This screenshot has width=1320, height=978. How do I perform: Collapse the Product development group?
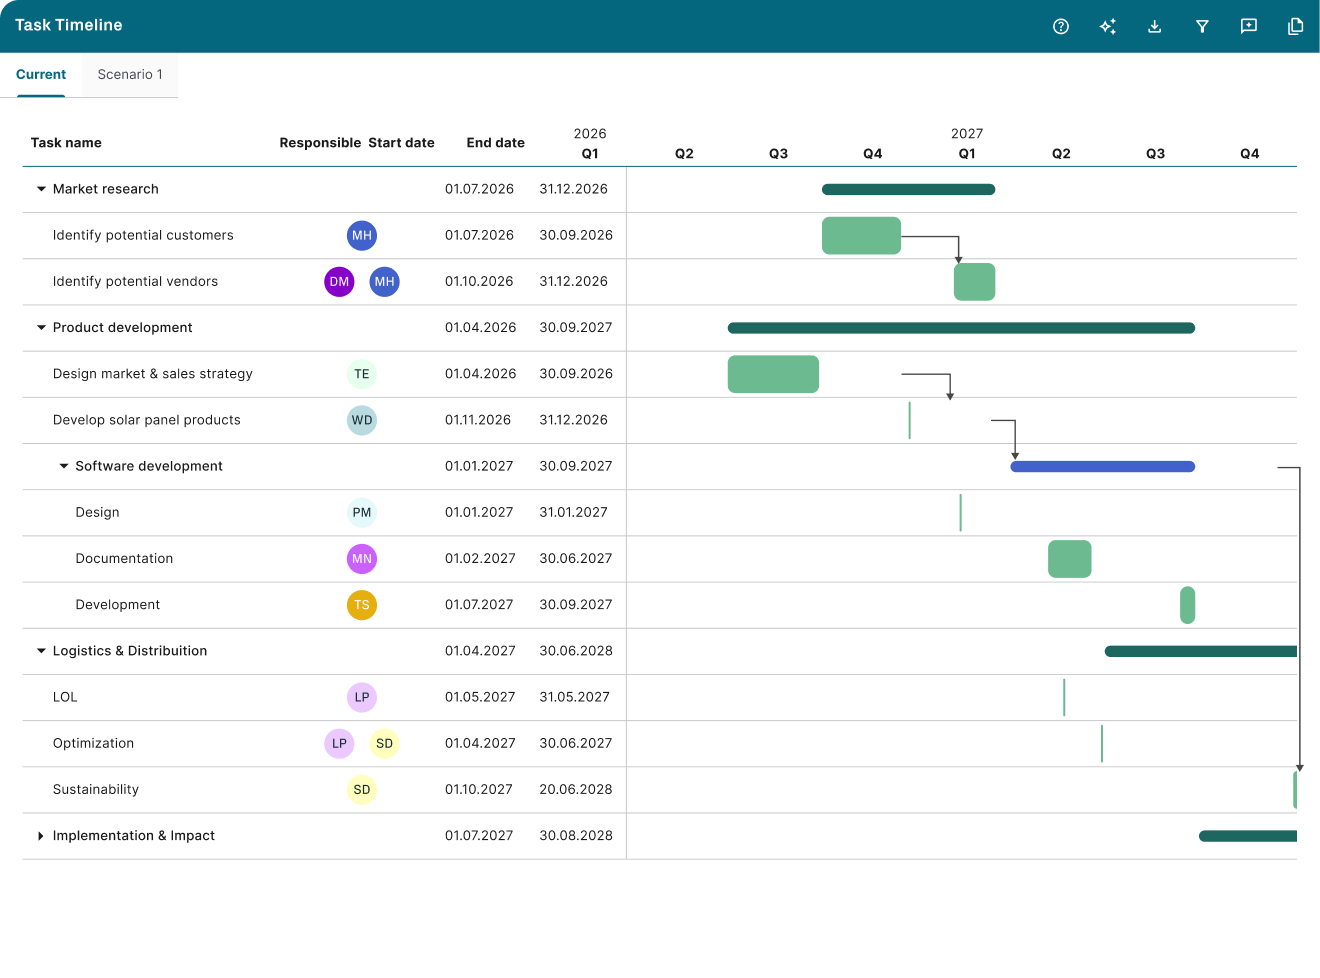[41, 328]
